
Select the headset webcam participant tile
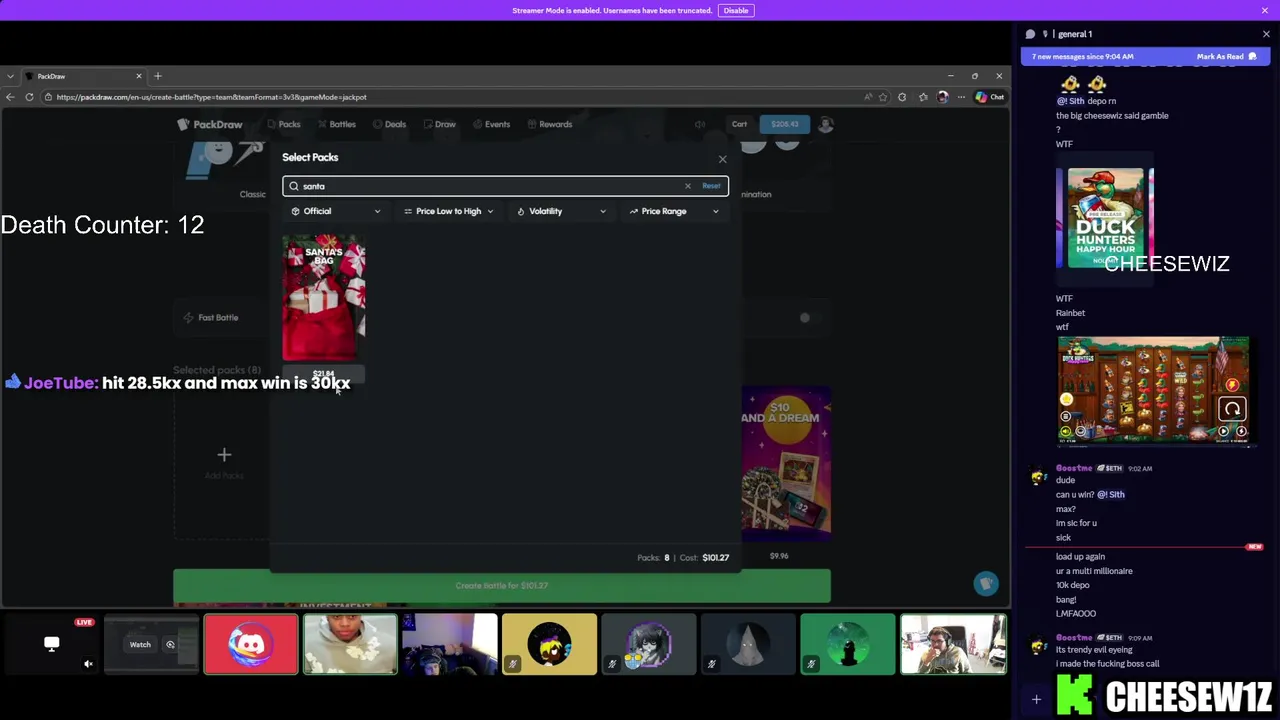click(x=450, y=645)
